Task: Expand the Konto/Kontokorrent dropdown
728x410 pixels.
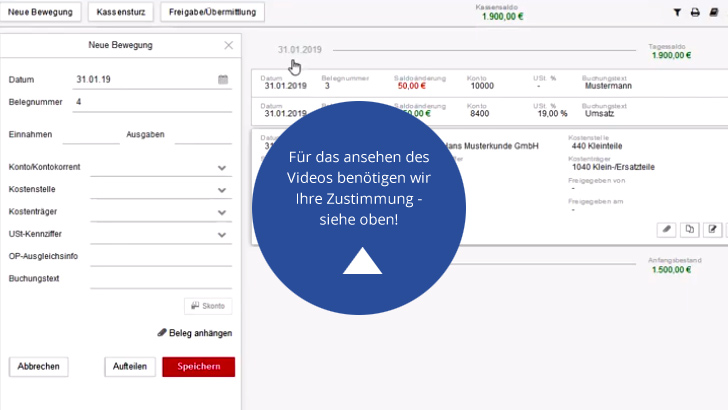Action: 222,168
